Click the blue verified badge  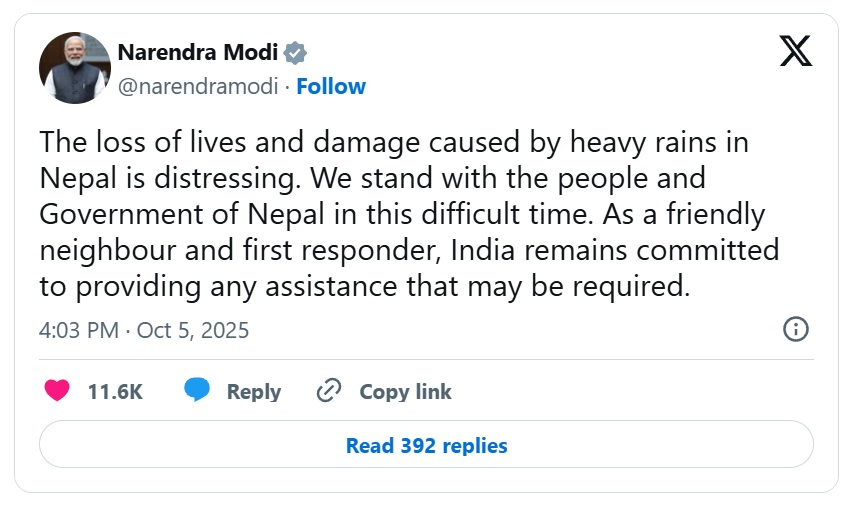tap(295, 53)
